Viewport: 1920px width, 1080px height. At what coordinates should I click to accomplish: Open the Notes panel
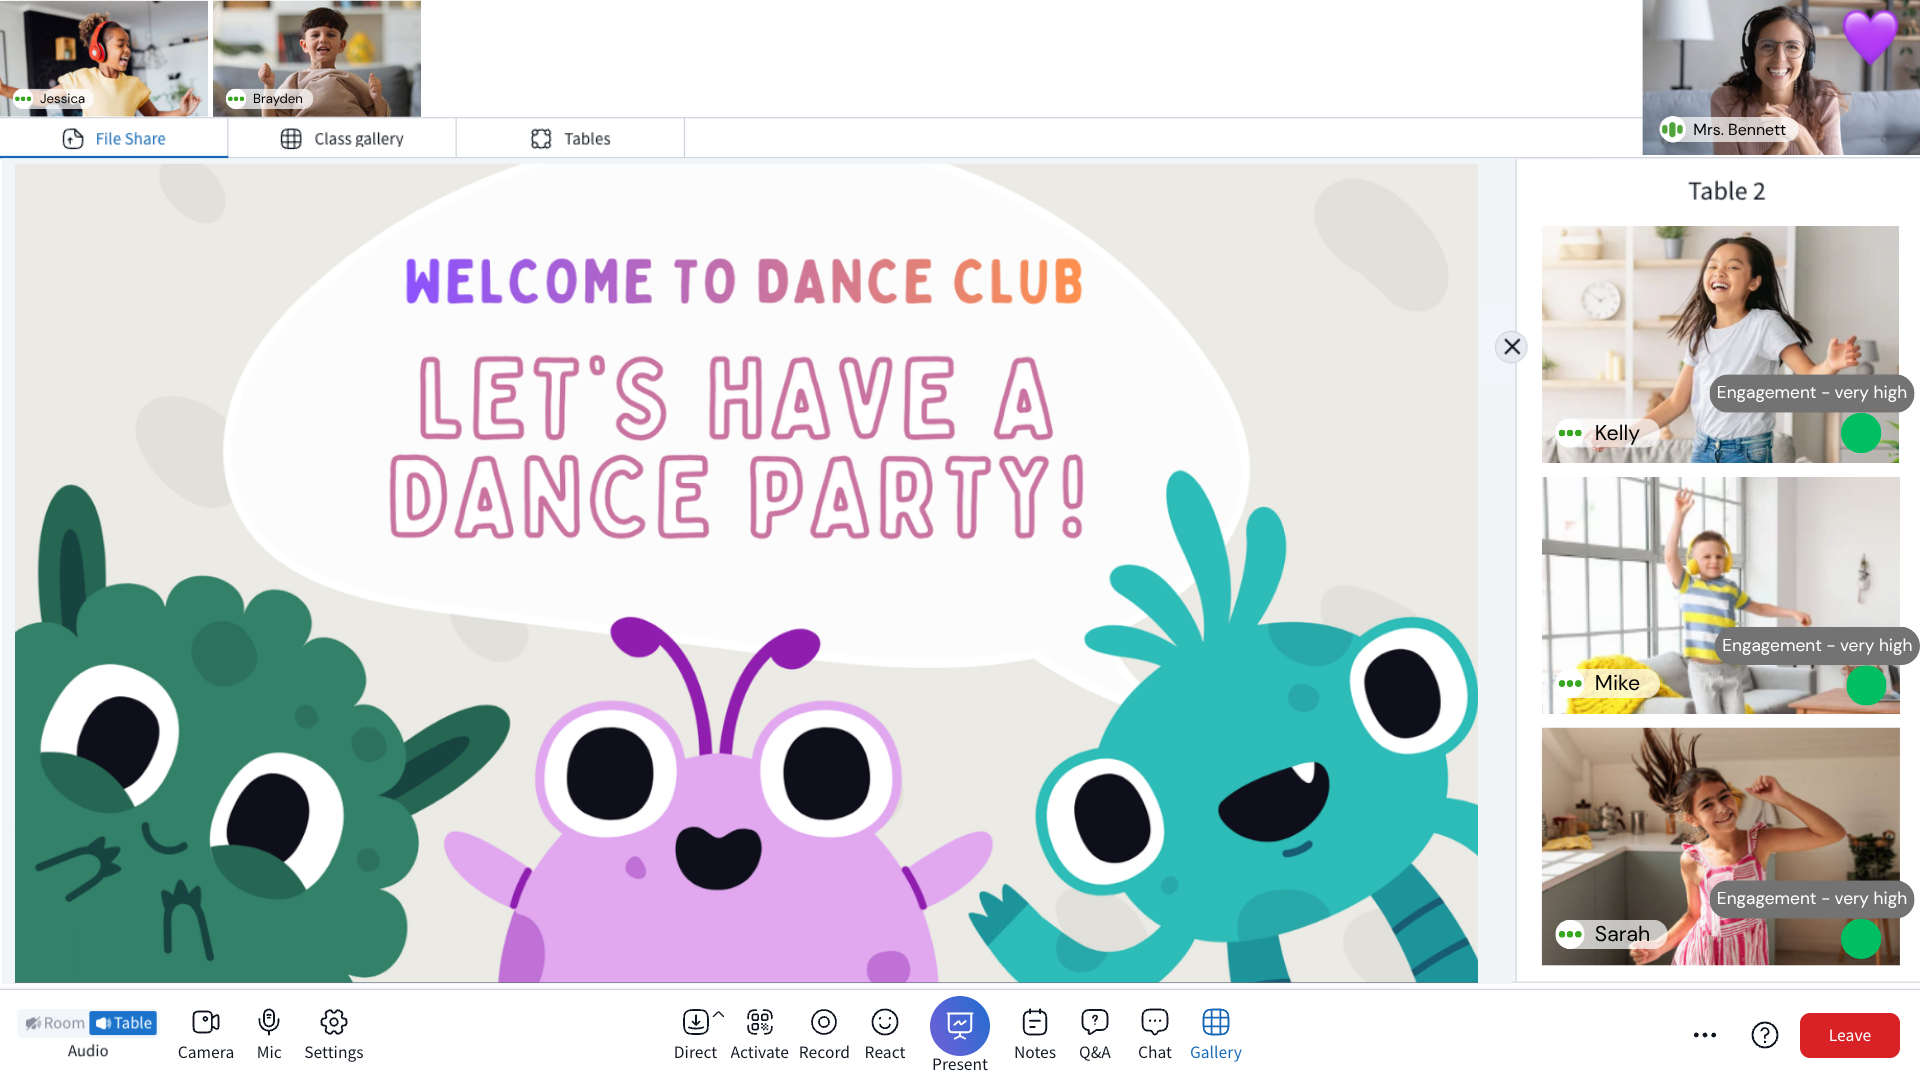pyautogui.click(x=1035, y=1034)
